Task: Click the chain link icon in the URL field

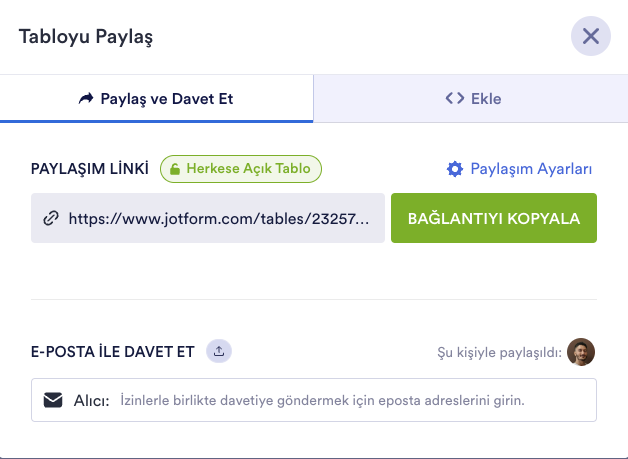Action: point(50,219)
